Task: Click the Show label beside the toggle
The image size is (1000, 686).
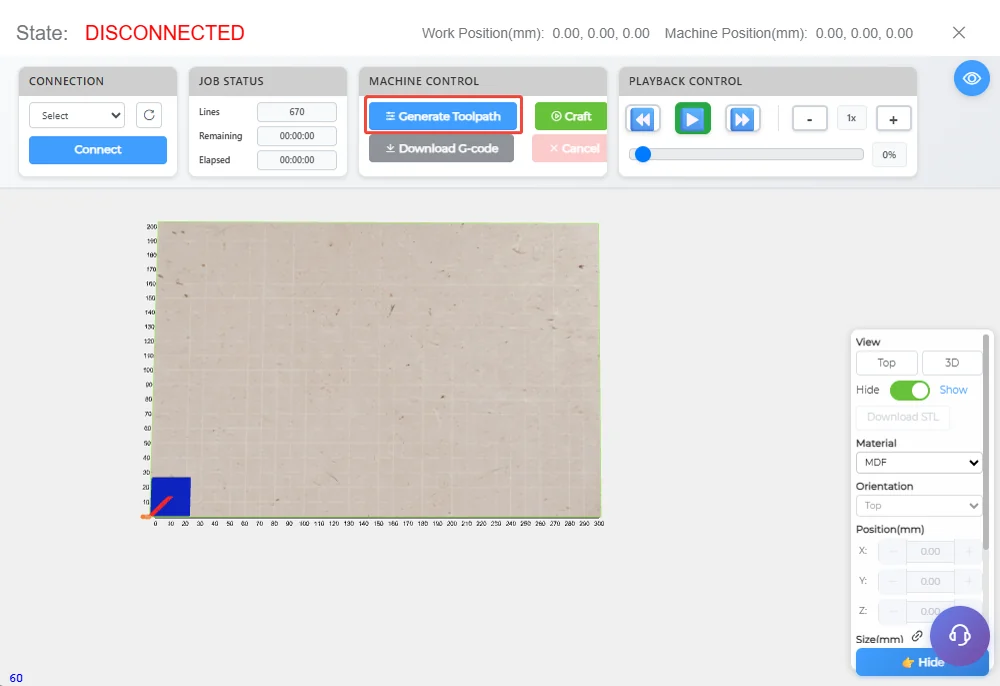Action: [953, 390]
